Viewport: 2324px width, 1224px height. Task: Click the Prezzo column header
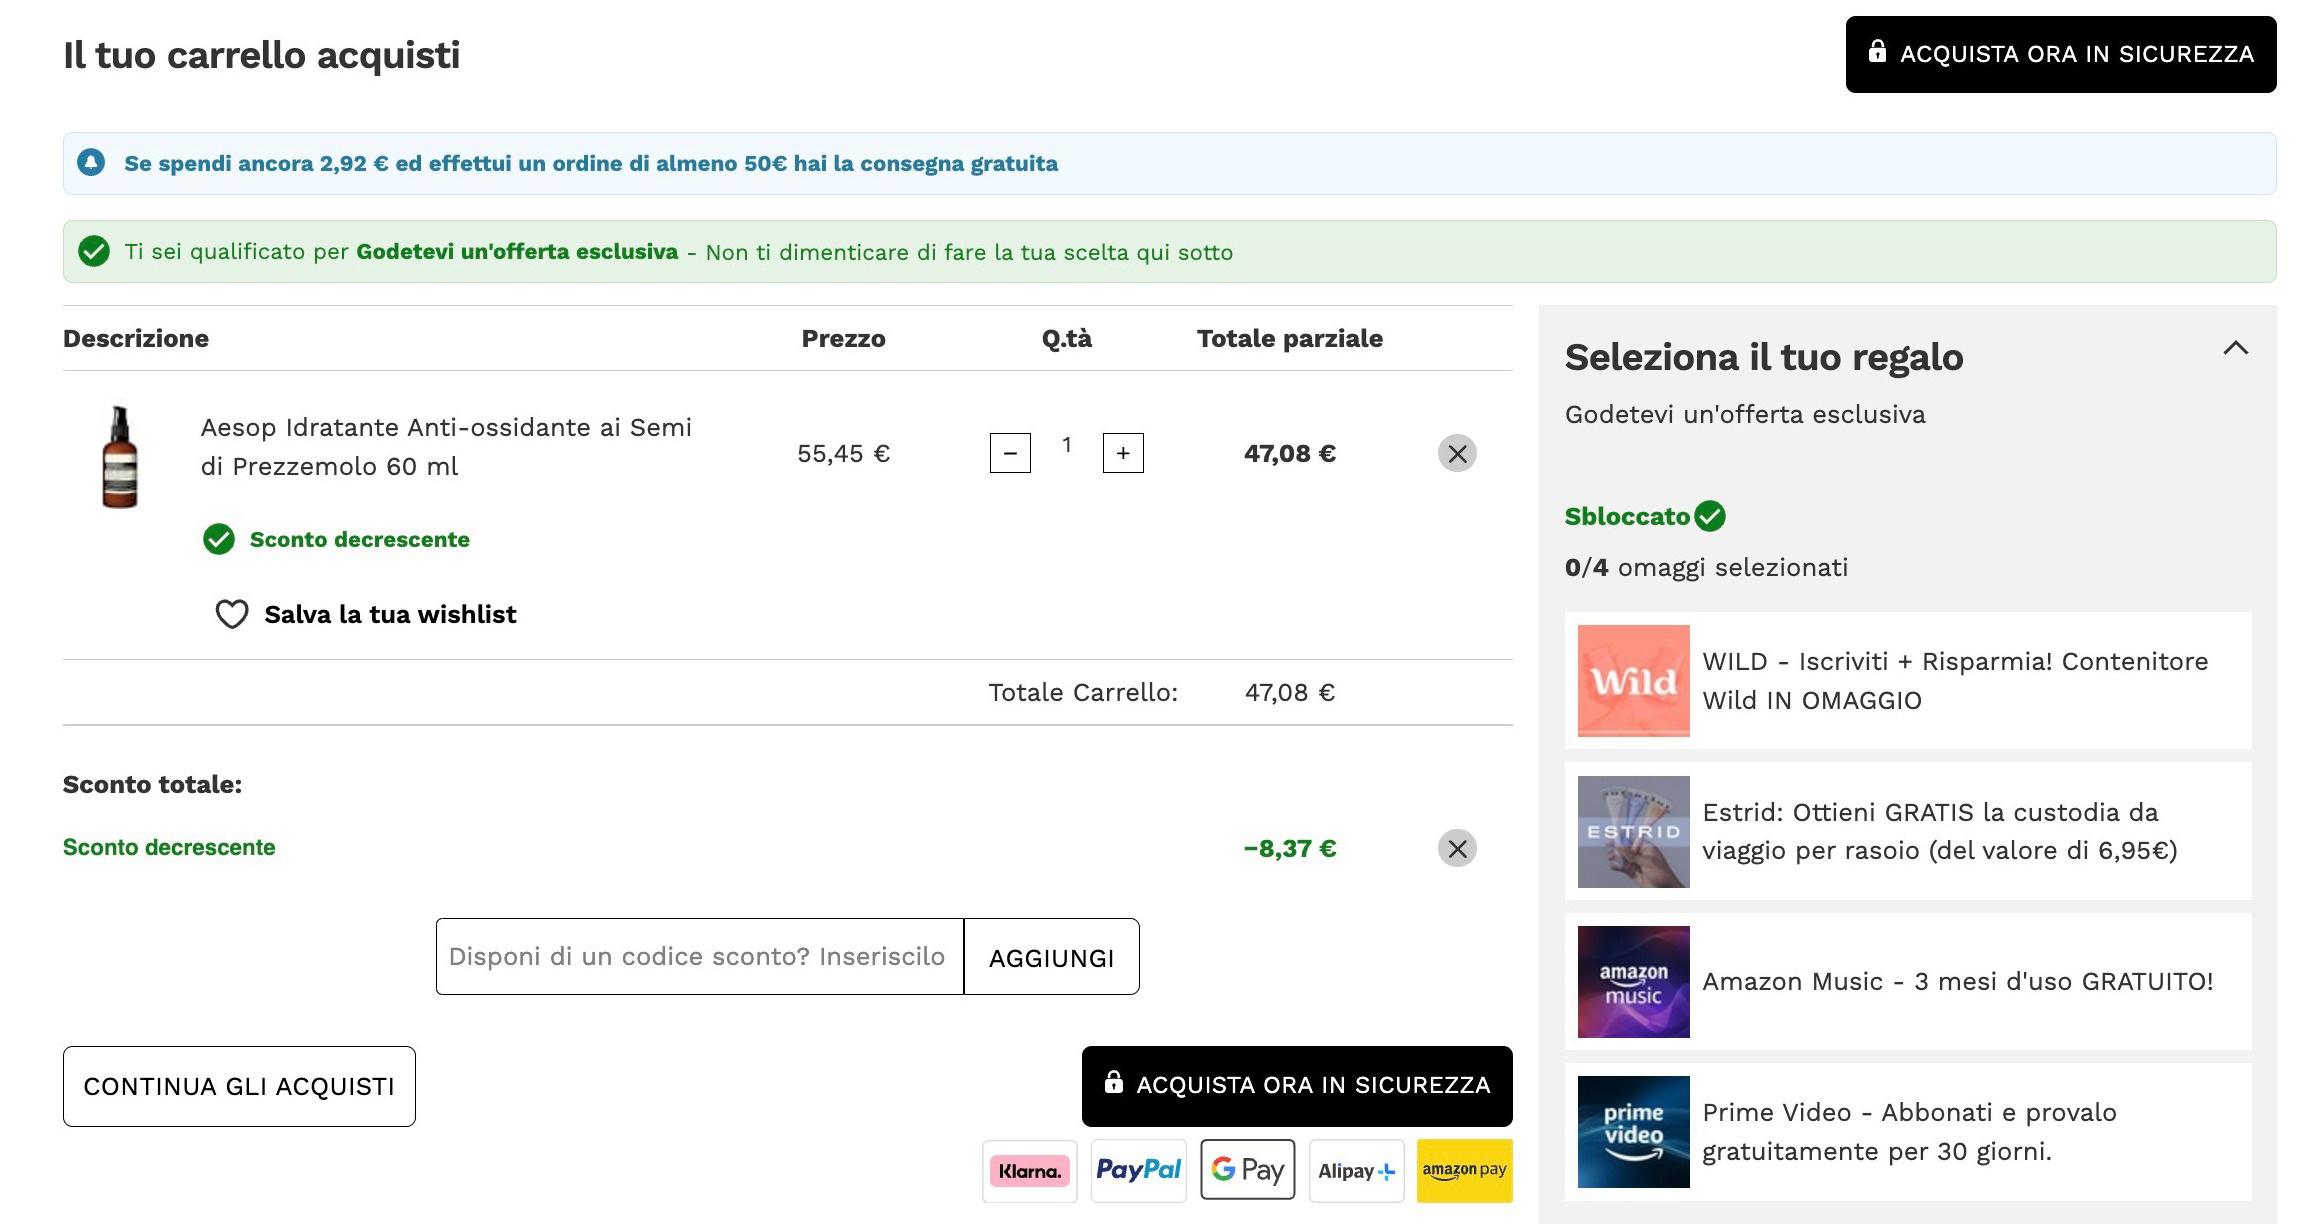843,338
